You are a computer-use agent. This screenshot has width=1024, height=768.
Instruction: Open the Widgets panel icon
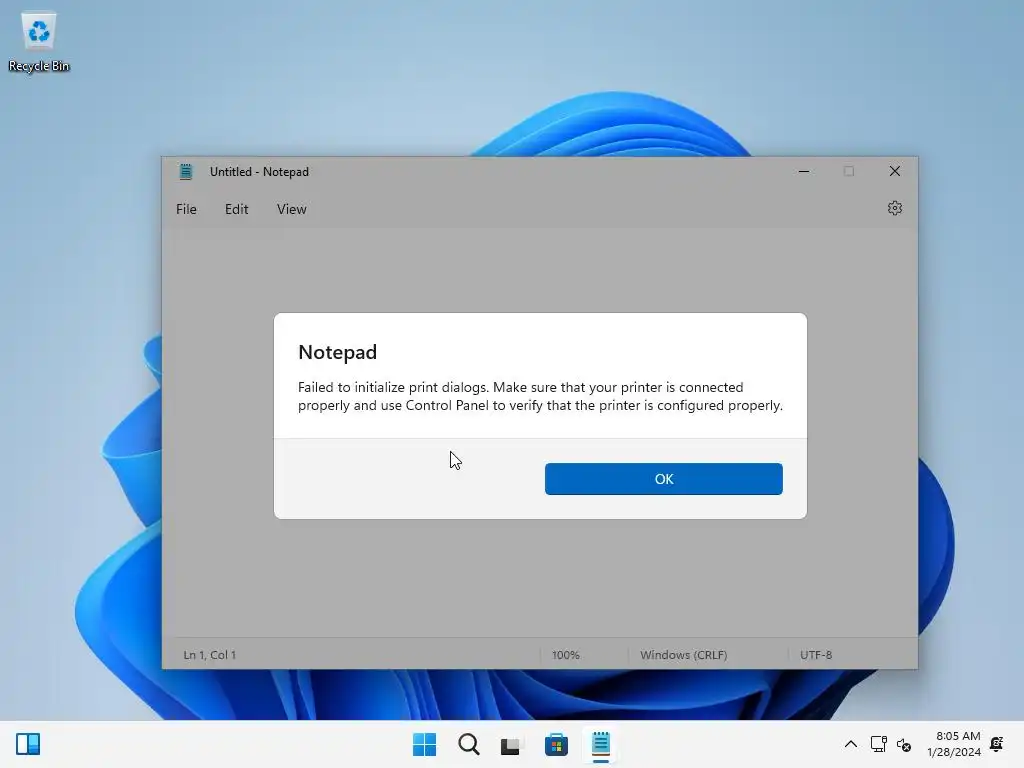click(28, 744)
